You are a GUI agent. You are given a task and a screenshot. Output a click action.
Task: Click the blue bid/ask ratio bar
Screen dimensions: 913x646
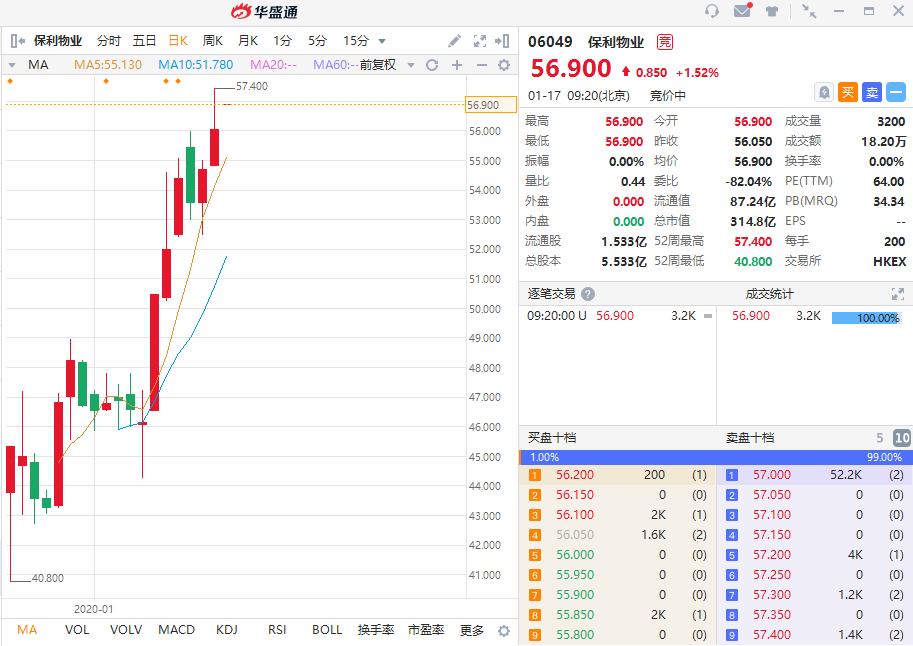(716, 457)
